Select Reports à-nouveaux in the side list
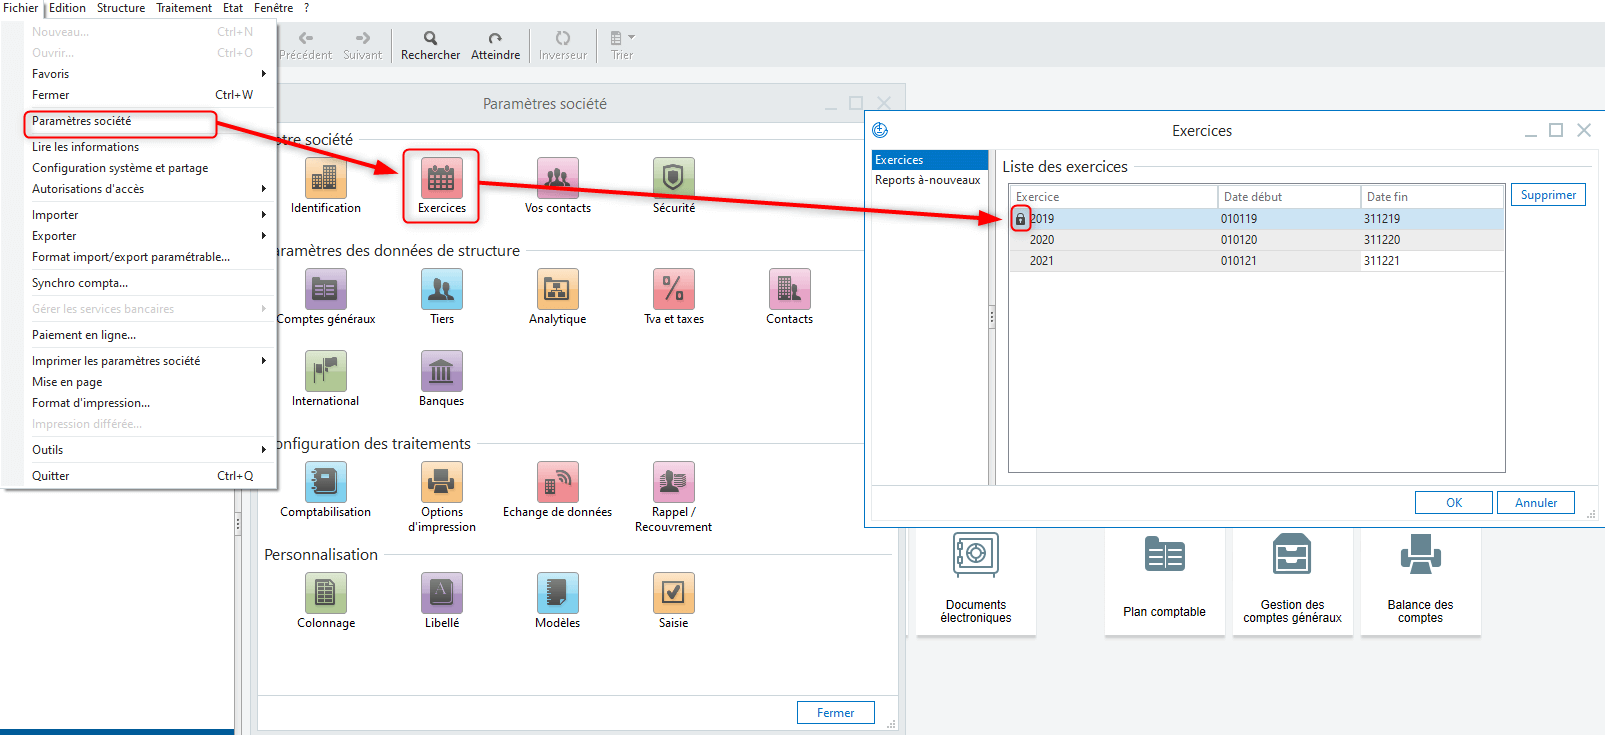1605x735 pixels. coord(927,180)
